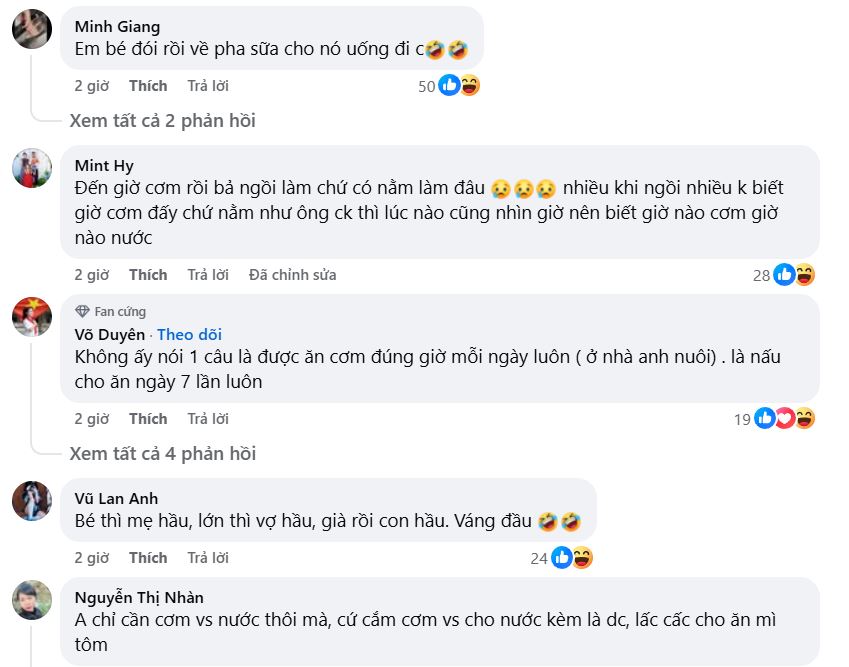The height and width of the screenshot is (667, 849).
Task: Reply to Mint Hy's comment
Action: coord(208,275)
